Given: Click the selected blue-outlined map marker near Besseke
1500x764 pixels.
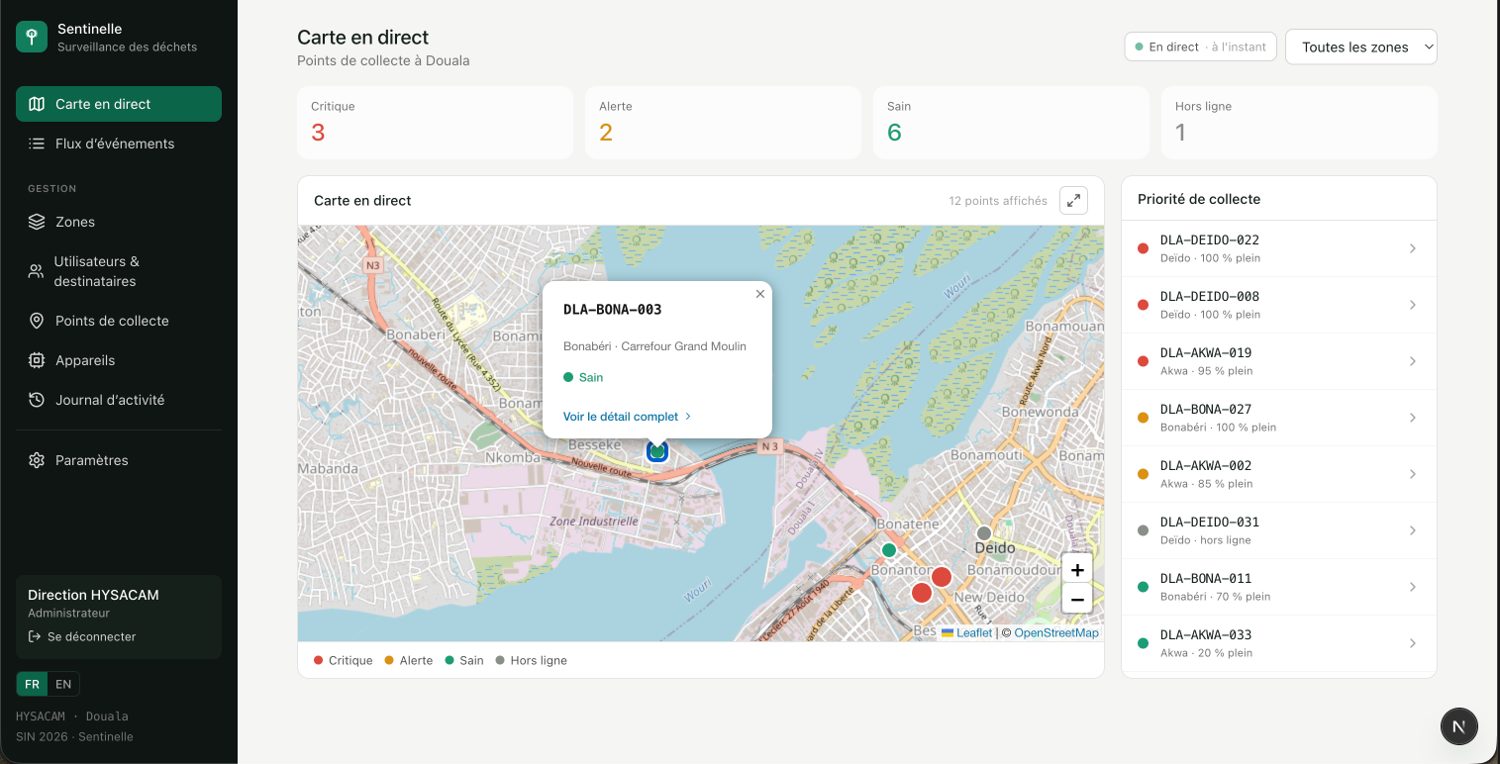Looking at the screenshot, I should [657, 452].
